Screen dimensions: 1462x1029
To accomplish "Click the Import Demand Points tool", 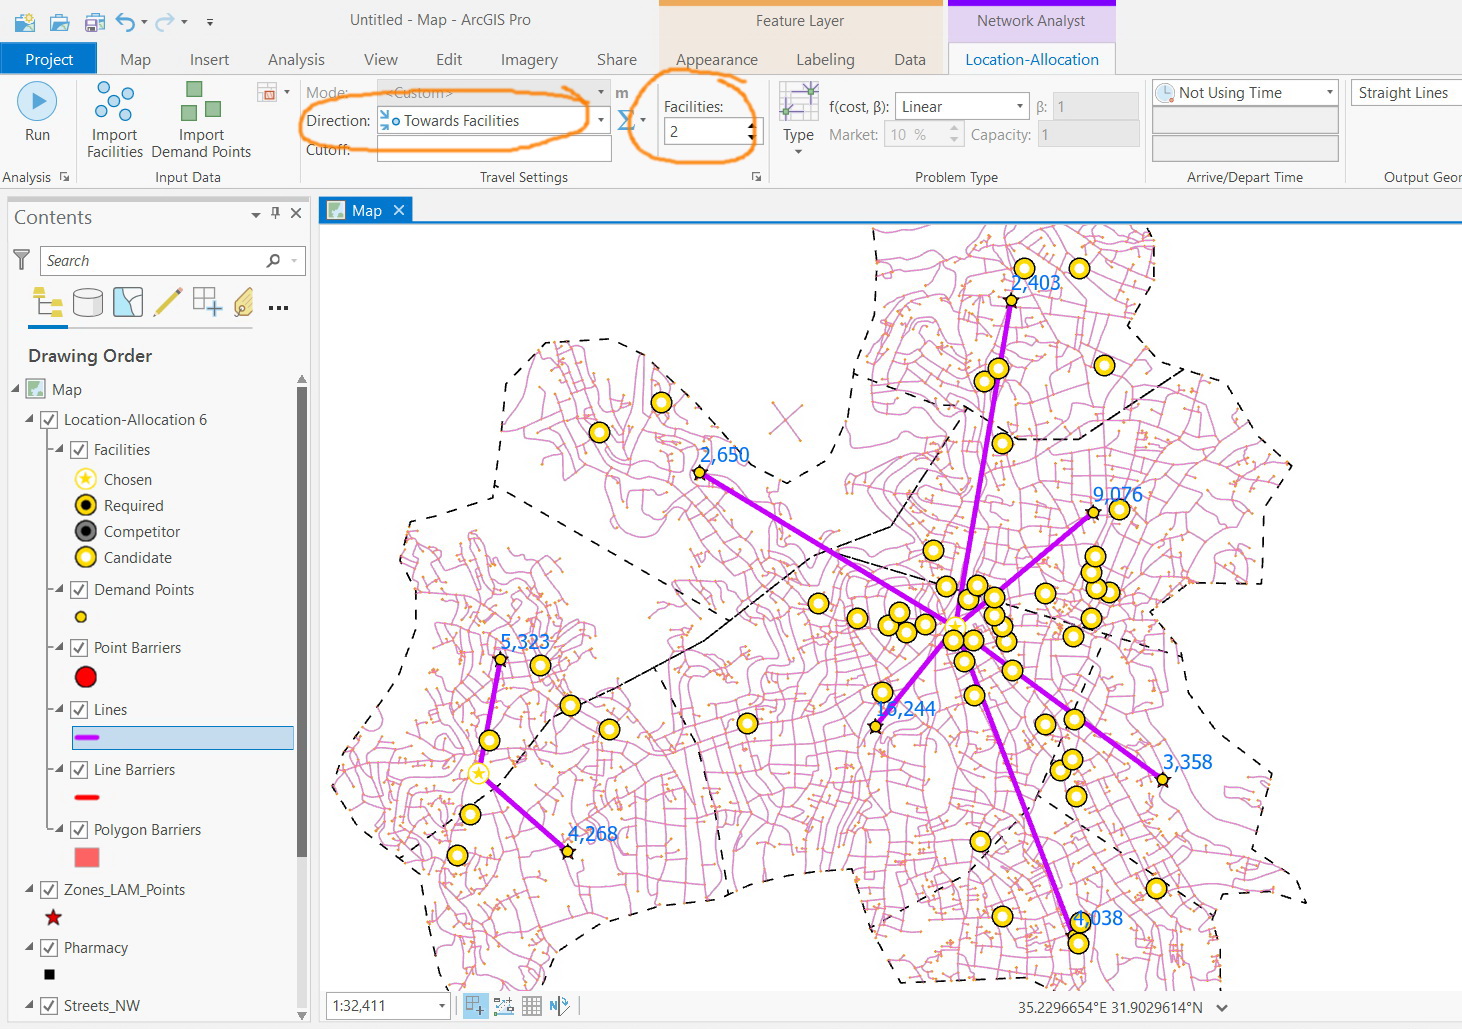I will pyautogui.click(x=201, y=119).
